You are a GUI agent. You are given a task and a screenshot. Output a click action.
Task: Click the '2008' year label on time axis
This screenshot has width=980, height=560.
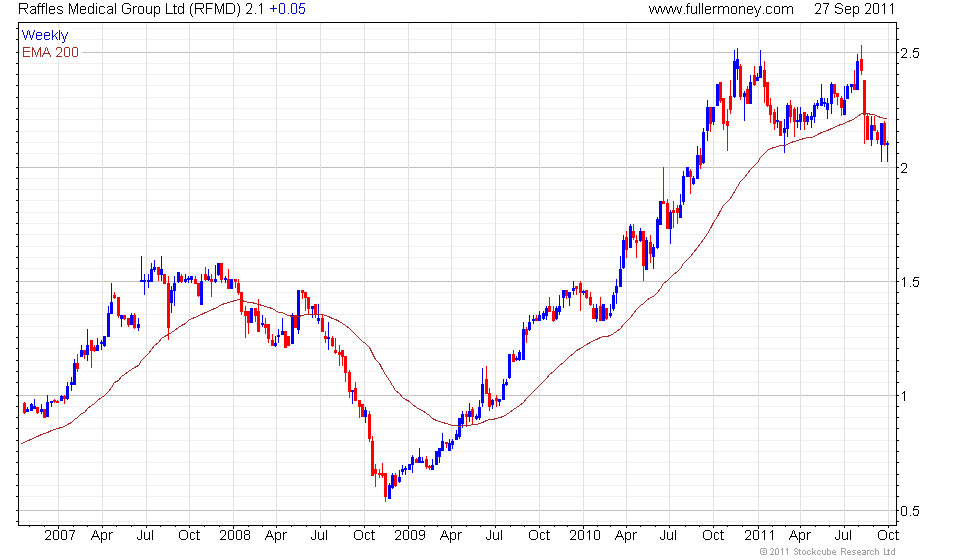[x=235, y=536]
